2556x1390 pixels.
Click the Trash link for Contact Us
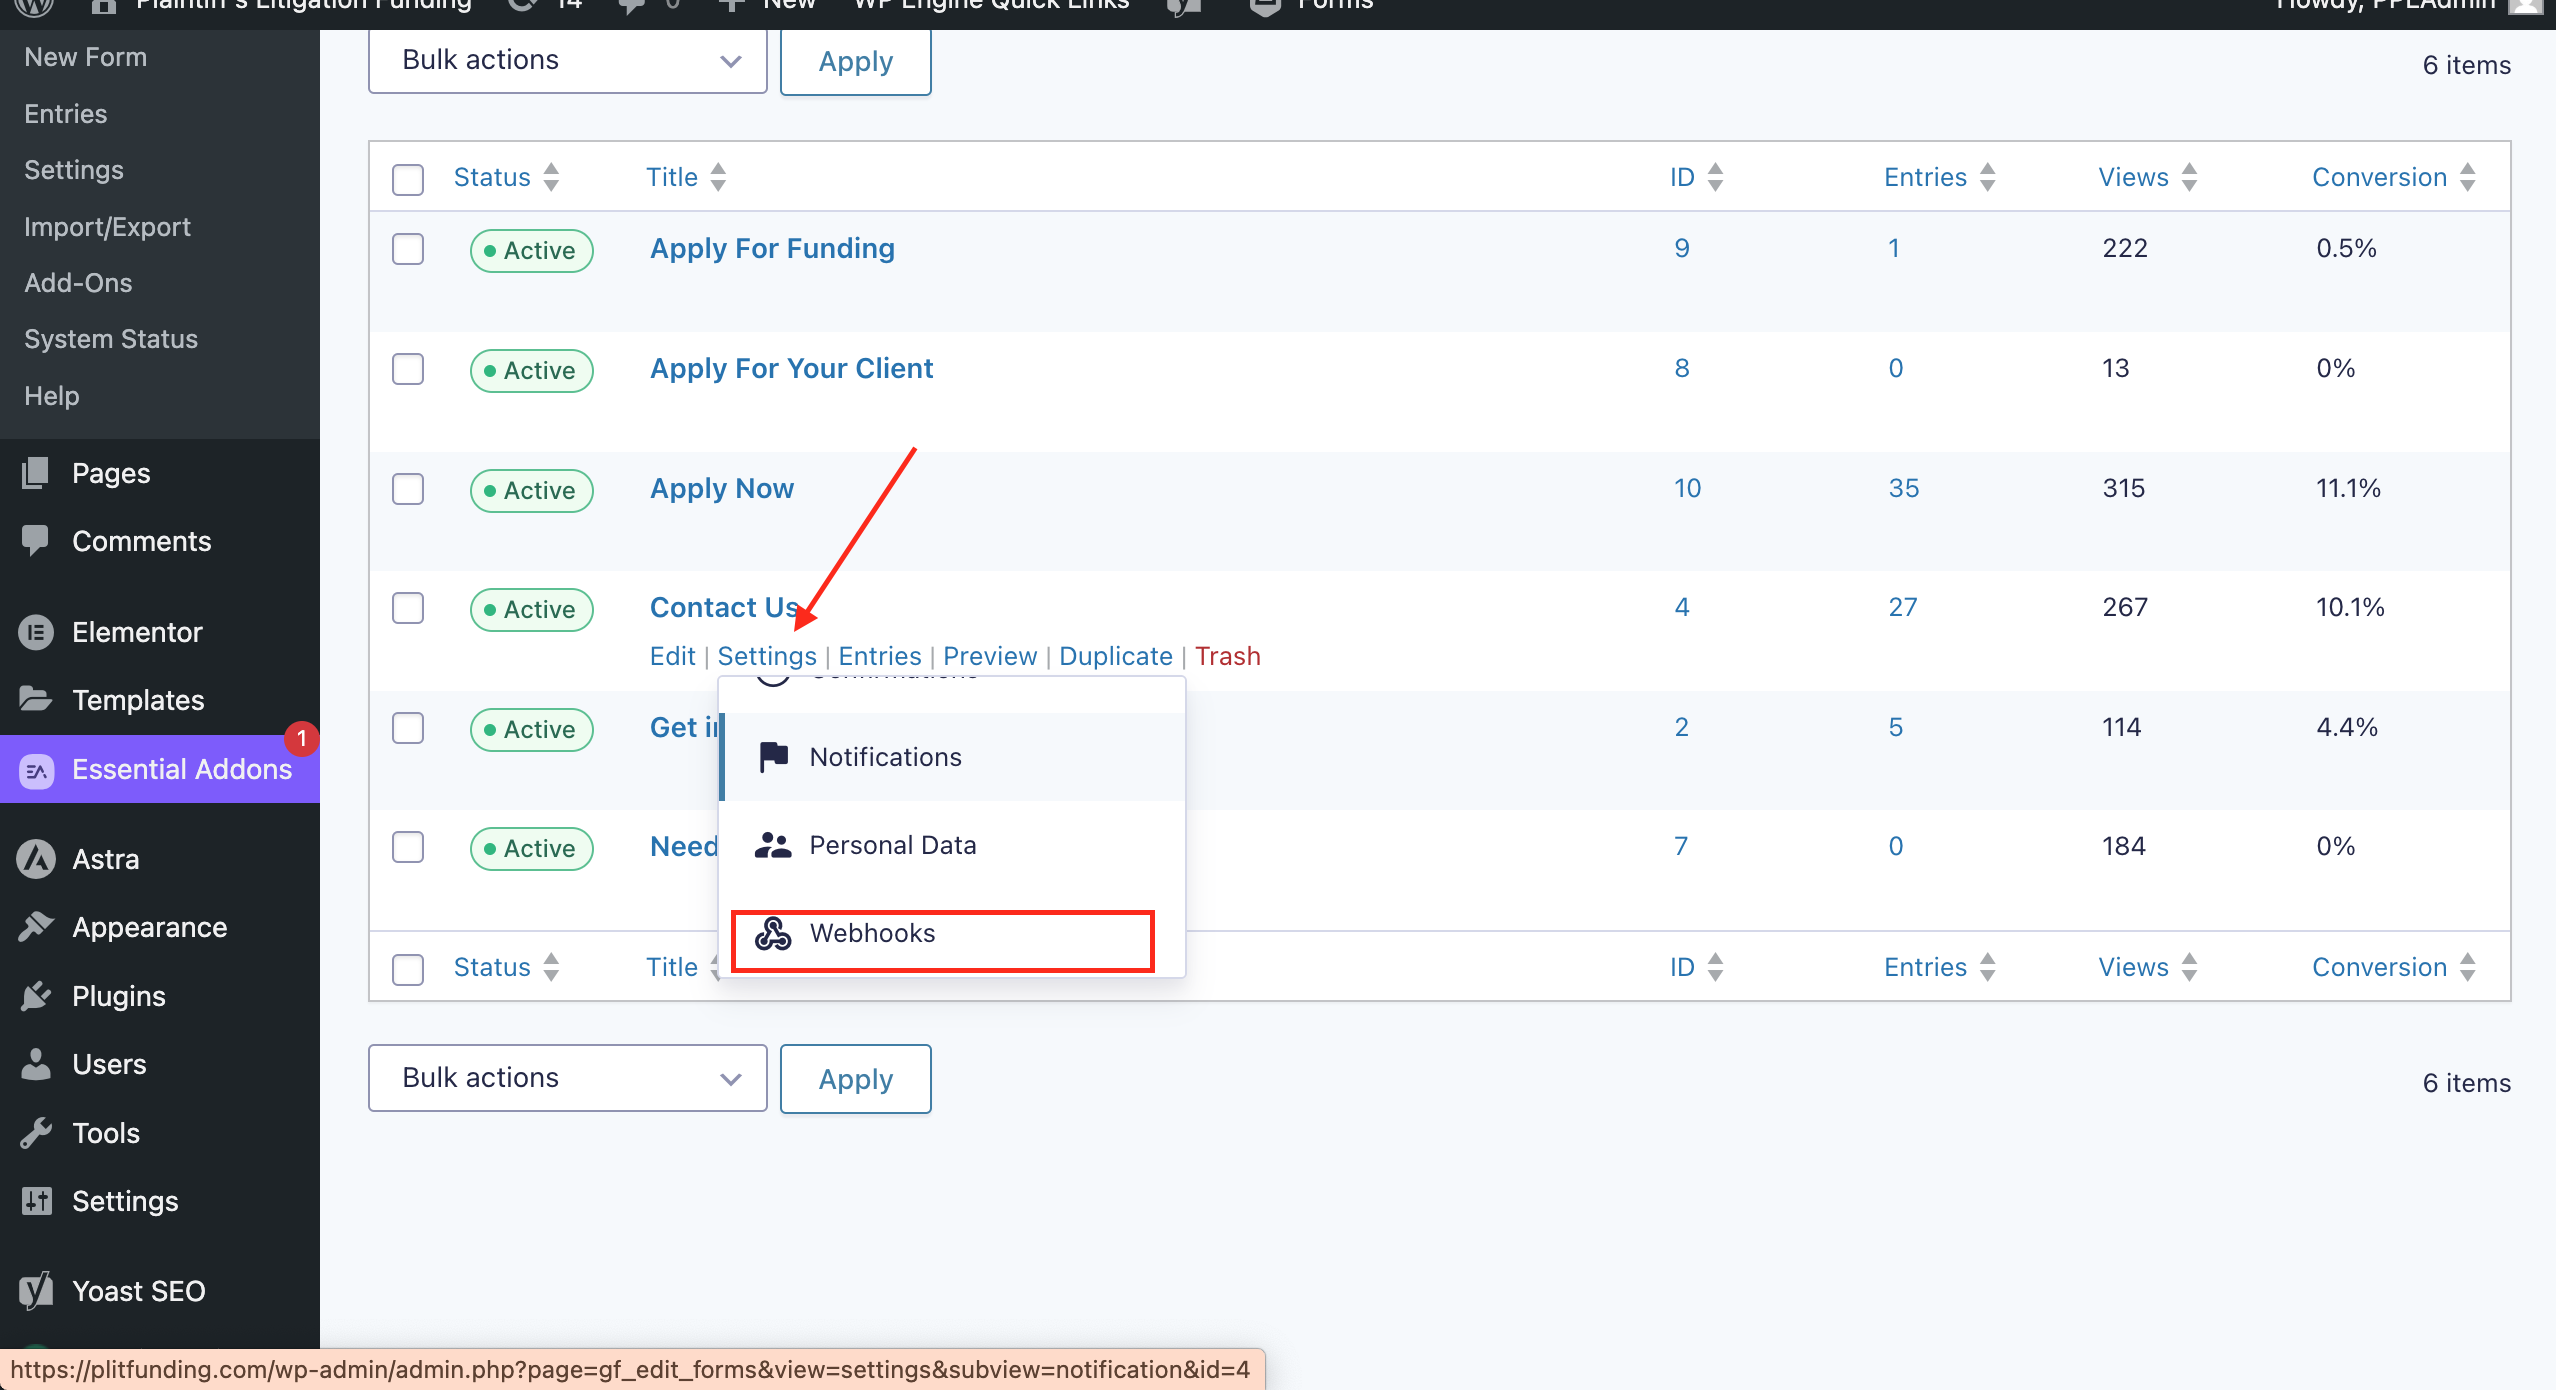pos(1227,656)
